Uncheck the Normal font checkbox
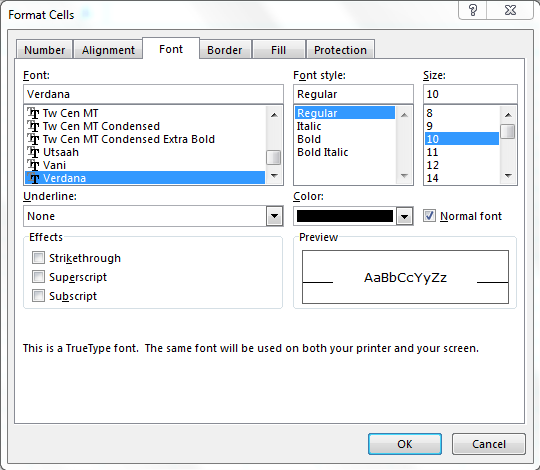 pos(429,216)
